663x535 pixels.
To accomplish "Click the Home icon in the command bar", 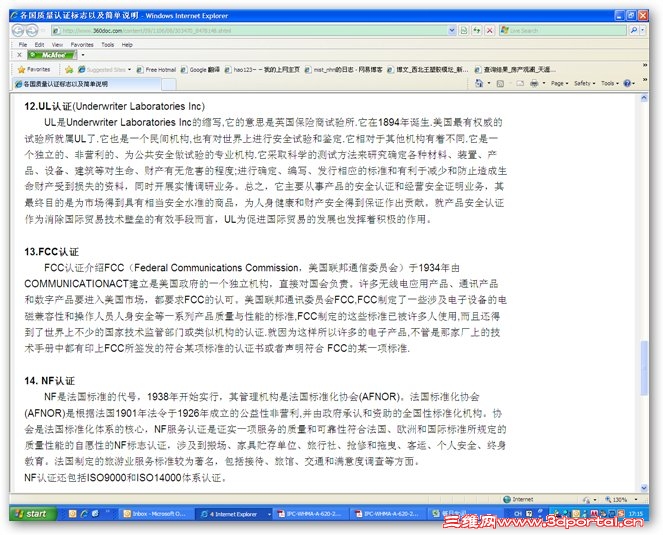I will [479, 83].
